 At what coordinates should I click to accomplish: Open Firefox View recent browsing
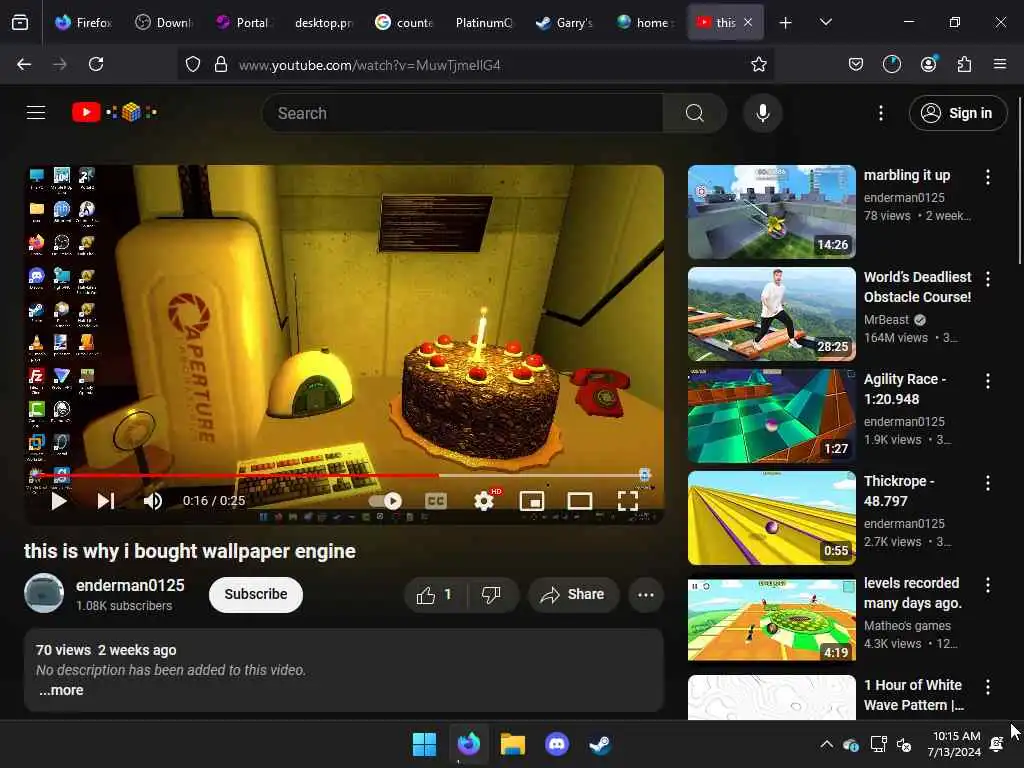tap(20, 23)
